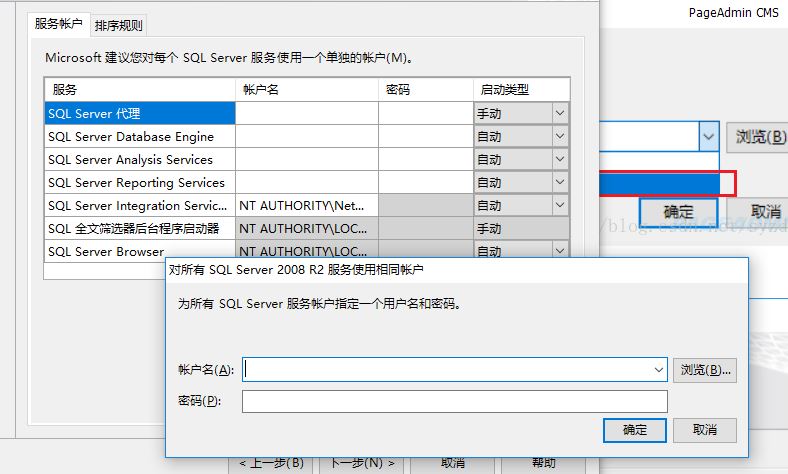Click NT AUTHORITY\Net... account cell
The width and height of the screenshot is (788, 474).
point(307,206)
